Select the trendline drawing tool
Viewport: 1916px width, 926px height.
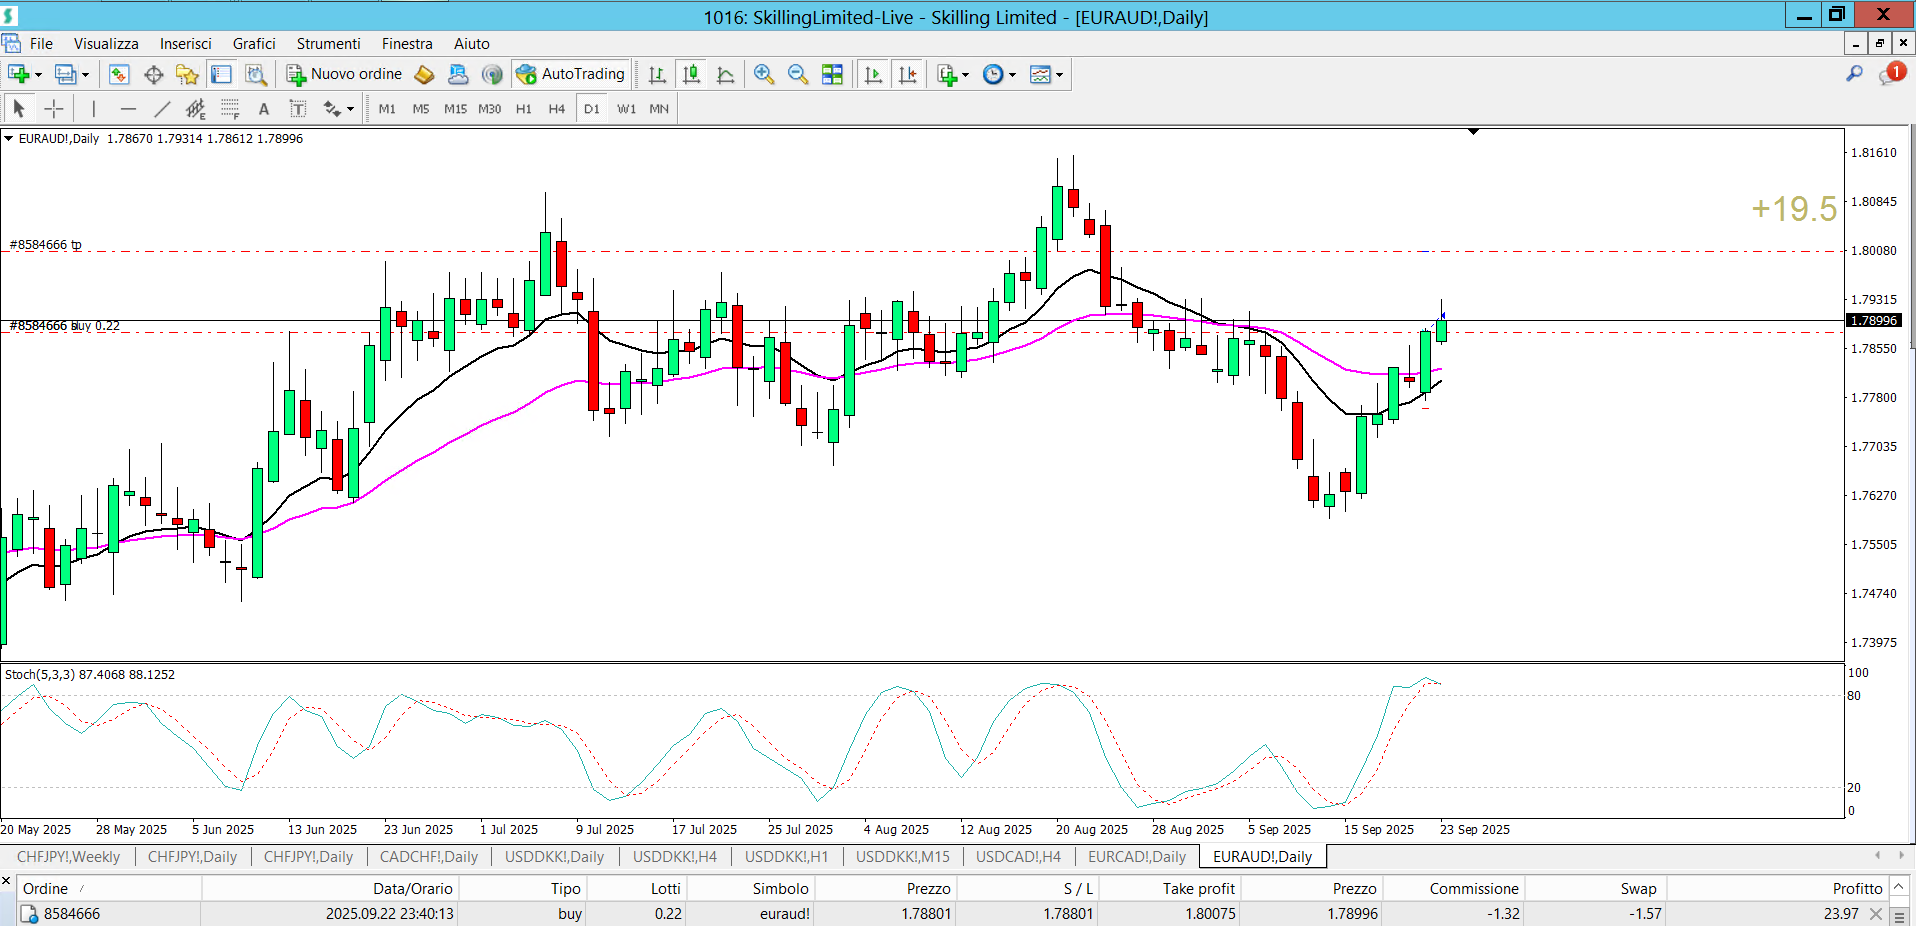click(162, 109)
